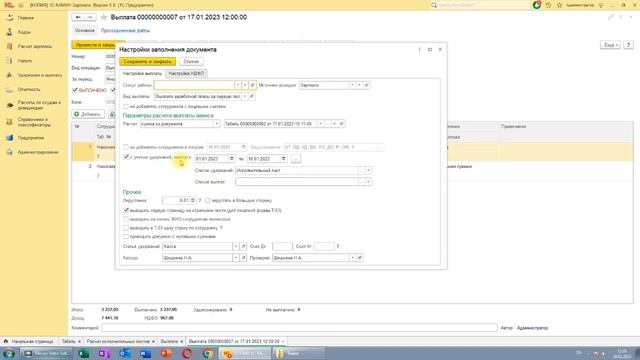Open "Удержания и выплаты" section in the sidebar
Screen dimensions: 640x360
tap(40, 76)
